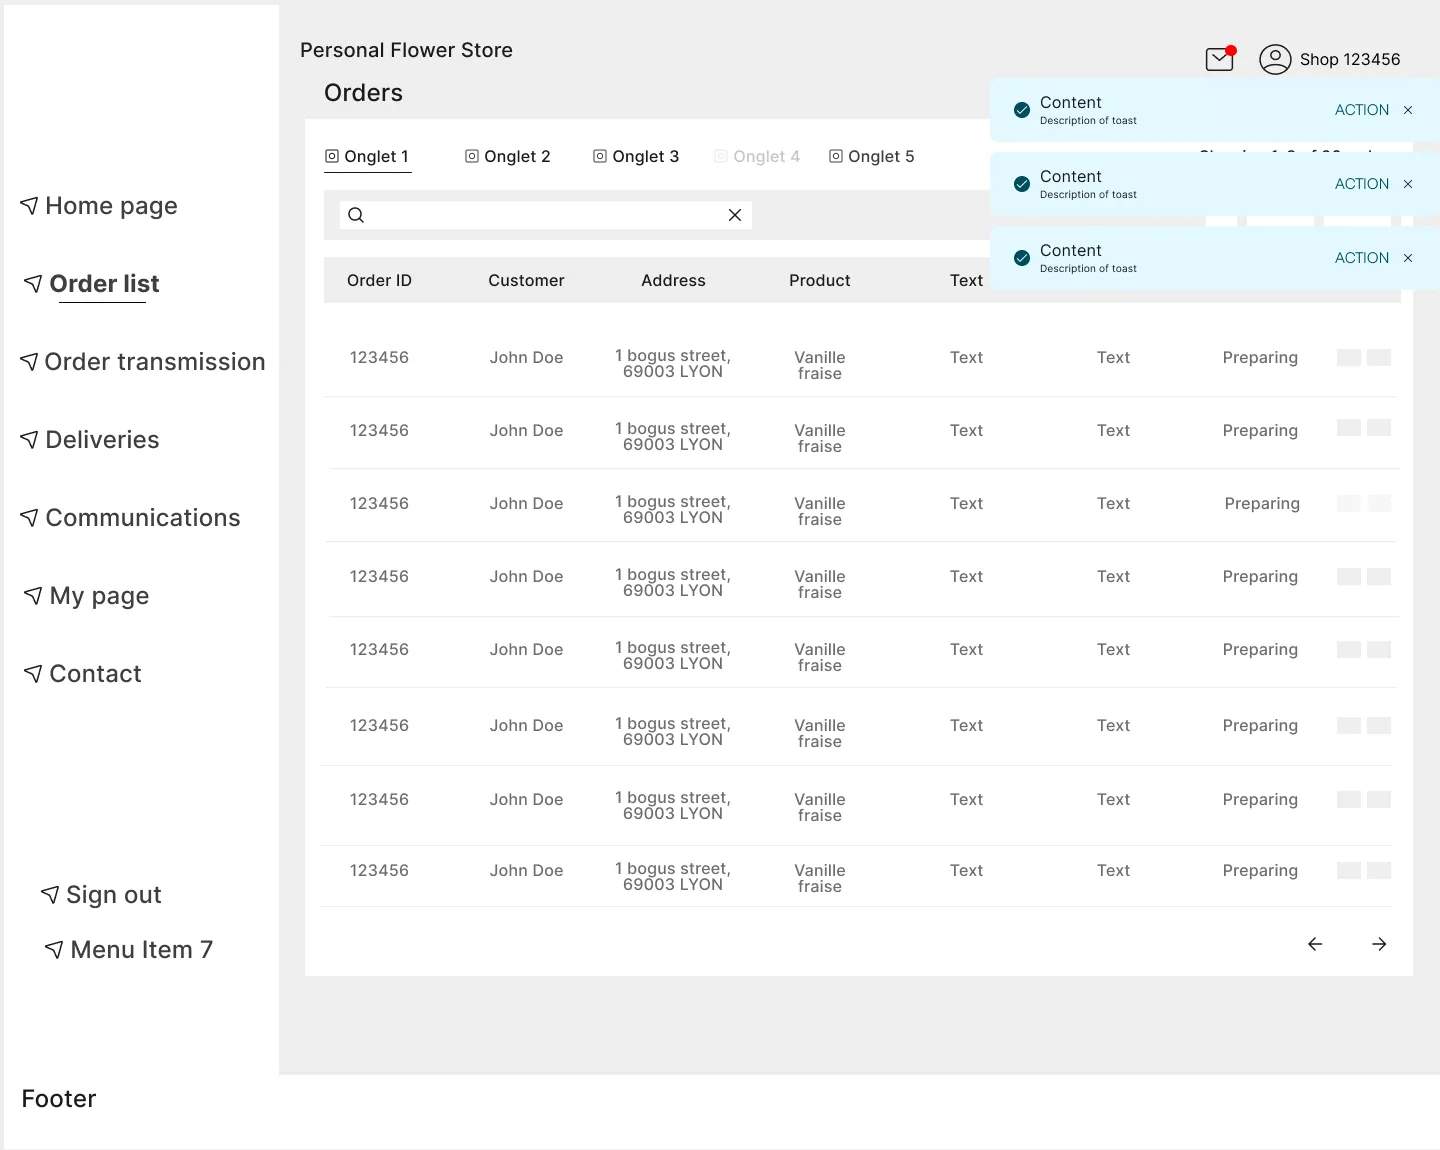The height and width of the screenshot is (1150, 1440).
Task: Open the mail notifications icon
Action: (x=1220, y=59)
